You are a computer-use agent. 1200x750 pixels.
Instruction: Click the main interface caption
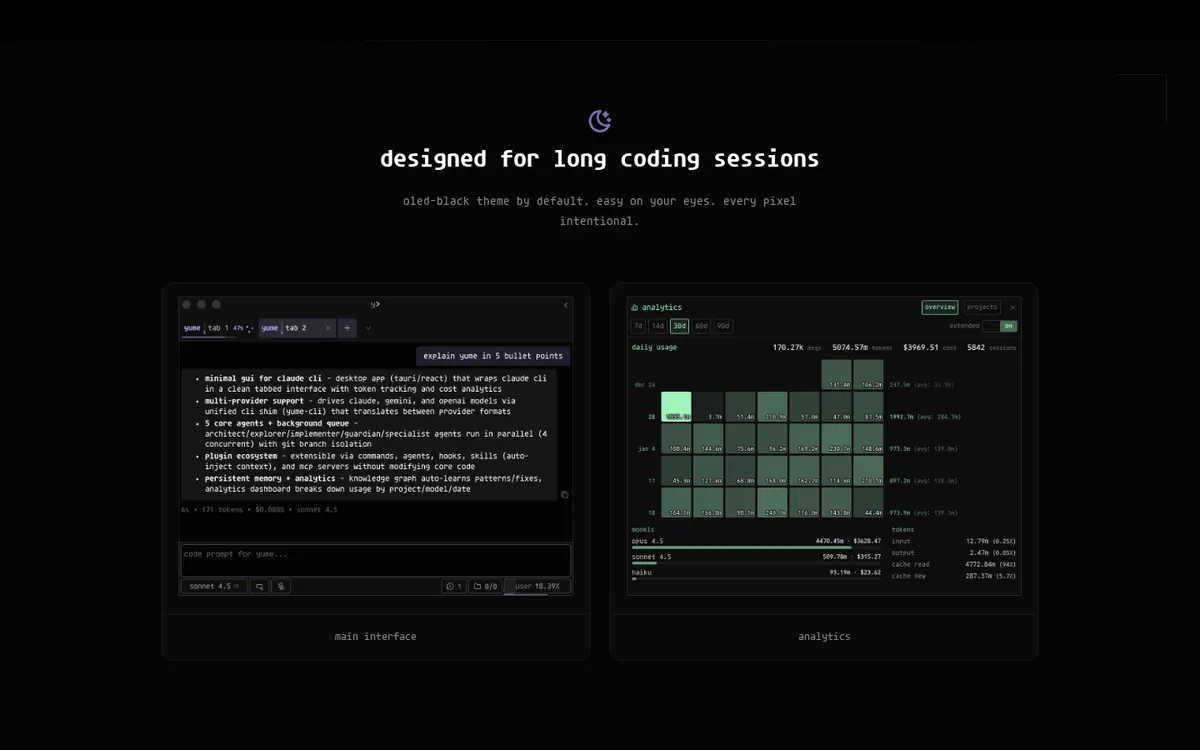click(376, 636)
